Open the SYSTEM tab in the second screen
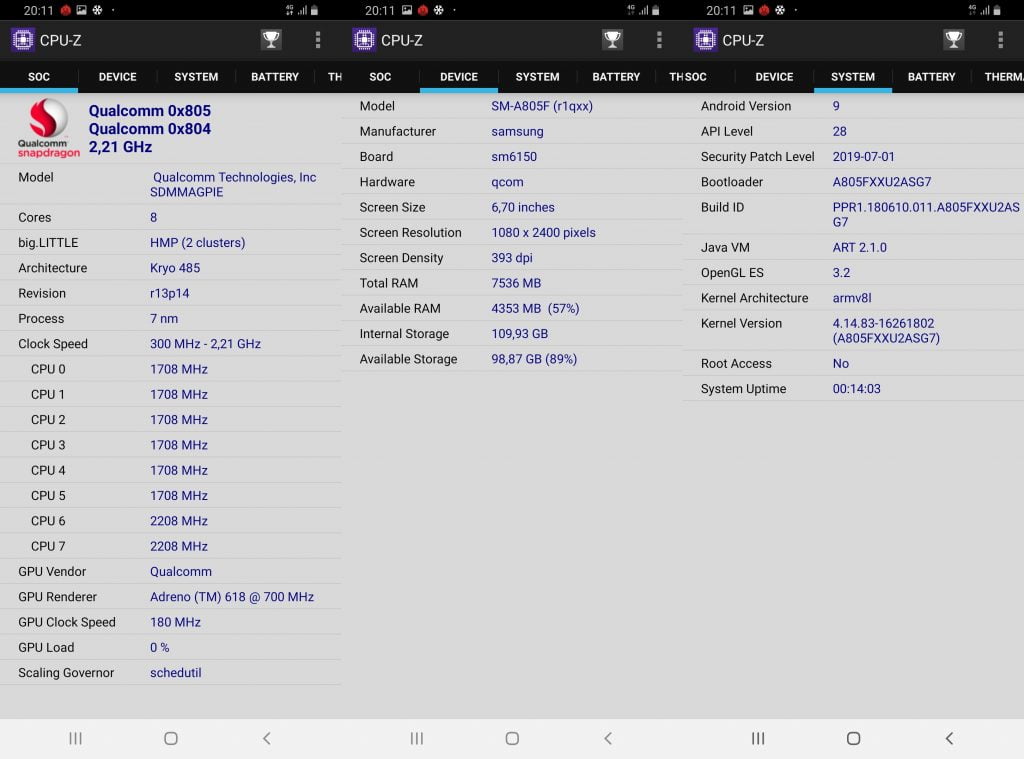 (x=537, y=76)
